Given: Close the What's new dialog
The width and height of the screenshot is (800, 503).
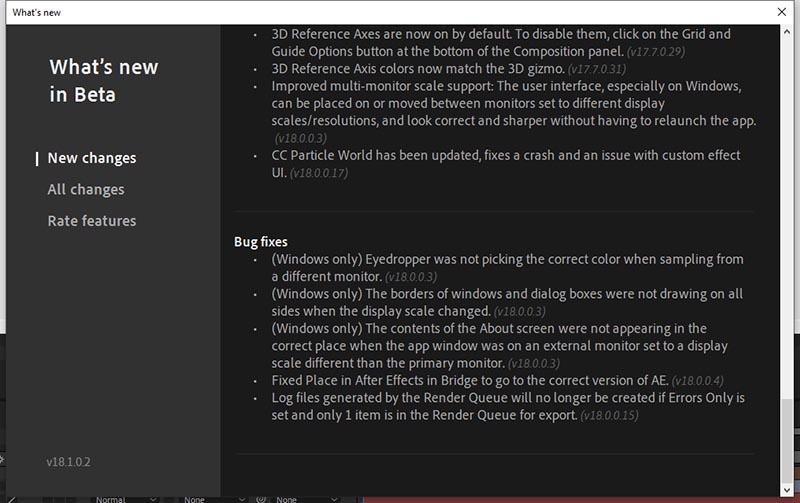Looking at the screenshot, I should (x=781, y=11).
